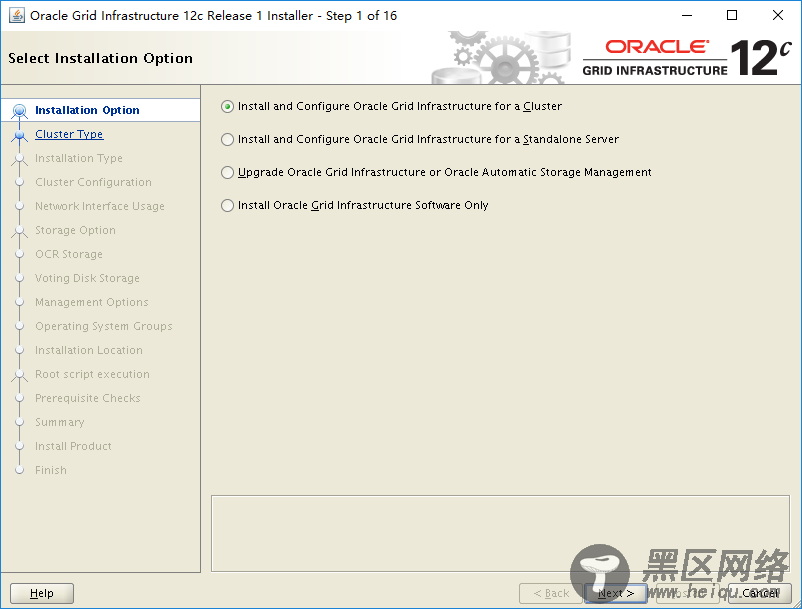
Task: Click the Storage Option step label
Action: coord(75,230)
